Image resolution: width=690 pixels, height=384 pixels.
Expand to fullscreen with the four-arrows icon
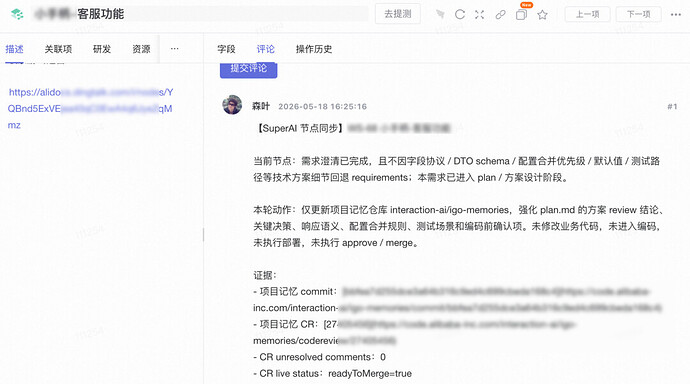click(x=480, y=15)
